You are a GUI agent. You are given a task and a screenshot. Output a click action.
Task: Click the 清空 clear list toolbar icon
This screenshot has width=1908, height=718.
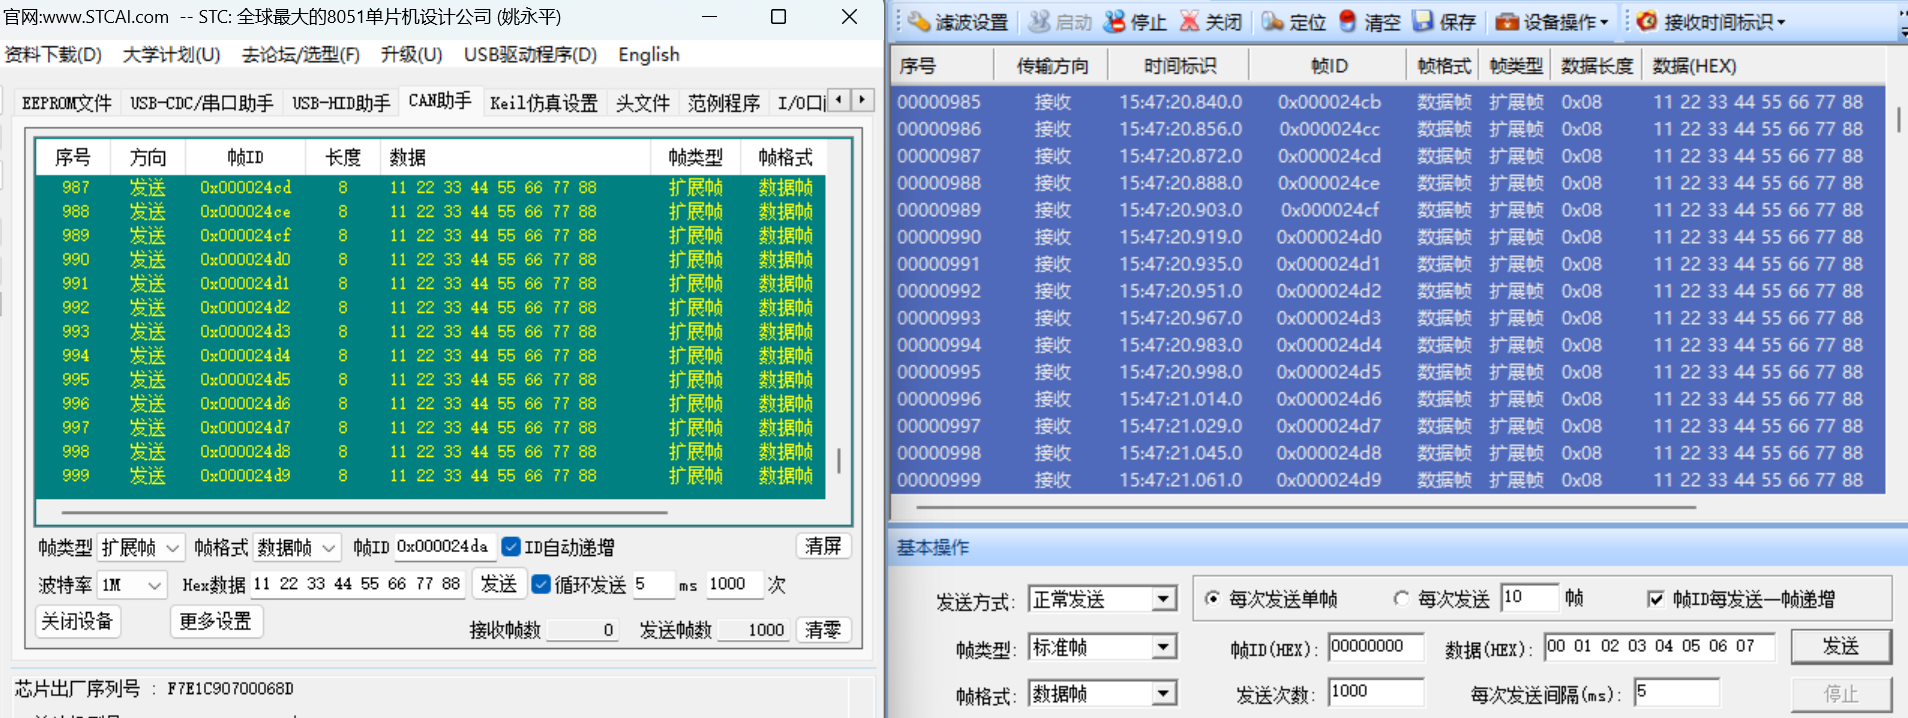[x=1369, y=22]
